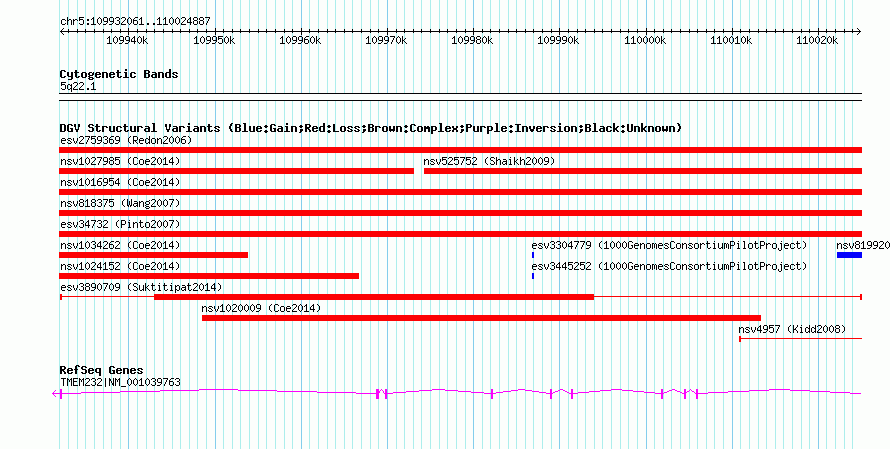Viewport: 890px width, 449px height.
Task: Click the nsv1024152 (Coe2014) label
Action: pyautogui.click(x=120, y=266)
